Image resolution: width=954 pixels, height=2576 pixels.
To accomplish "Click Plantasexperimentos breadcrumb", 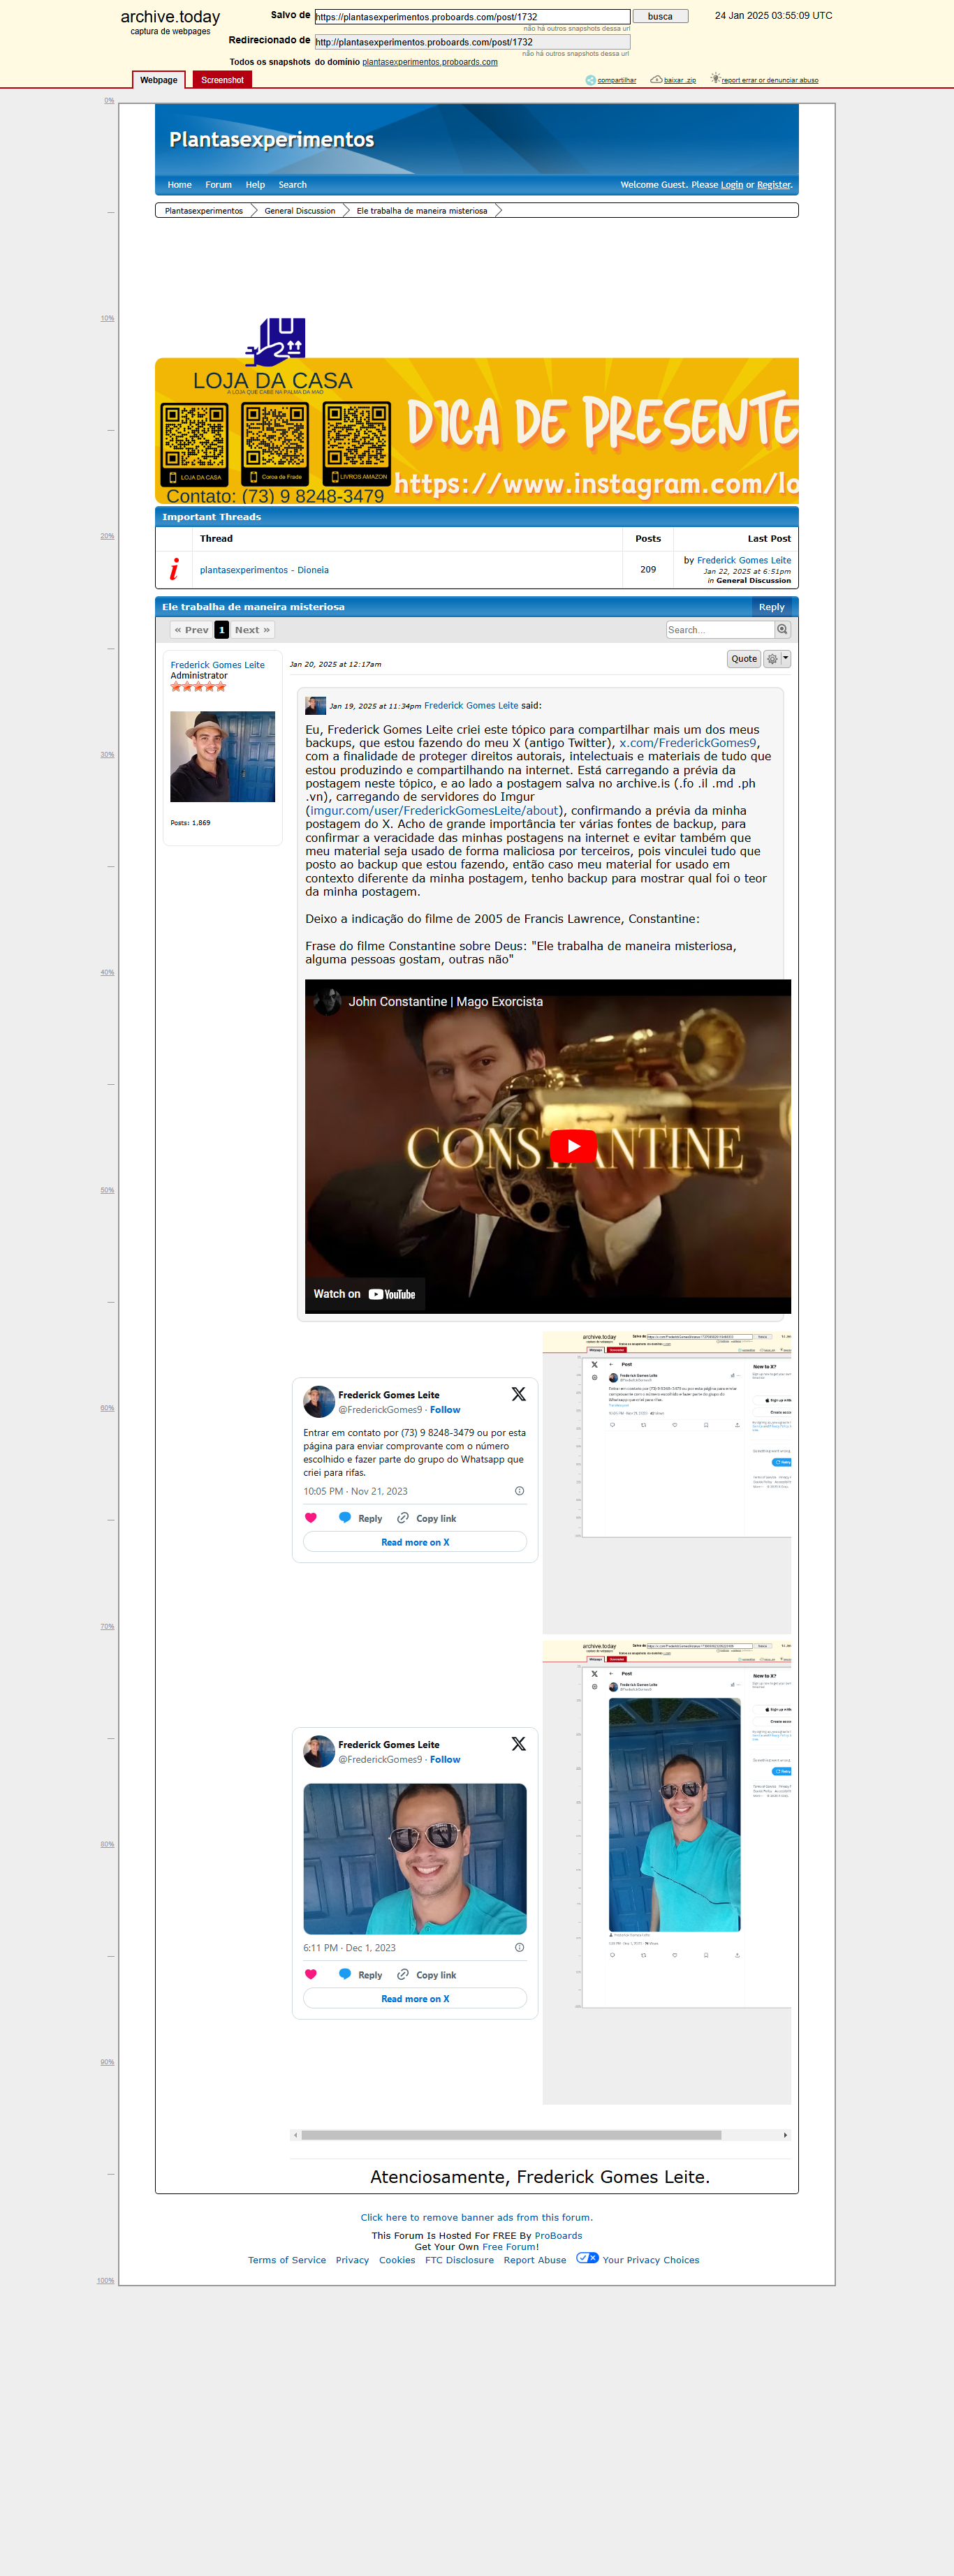I will coord(204,211).
